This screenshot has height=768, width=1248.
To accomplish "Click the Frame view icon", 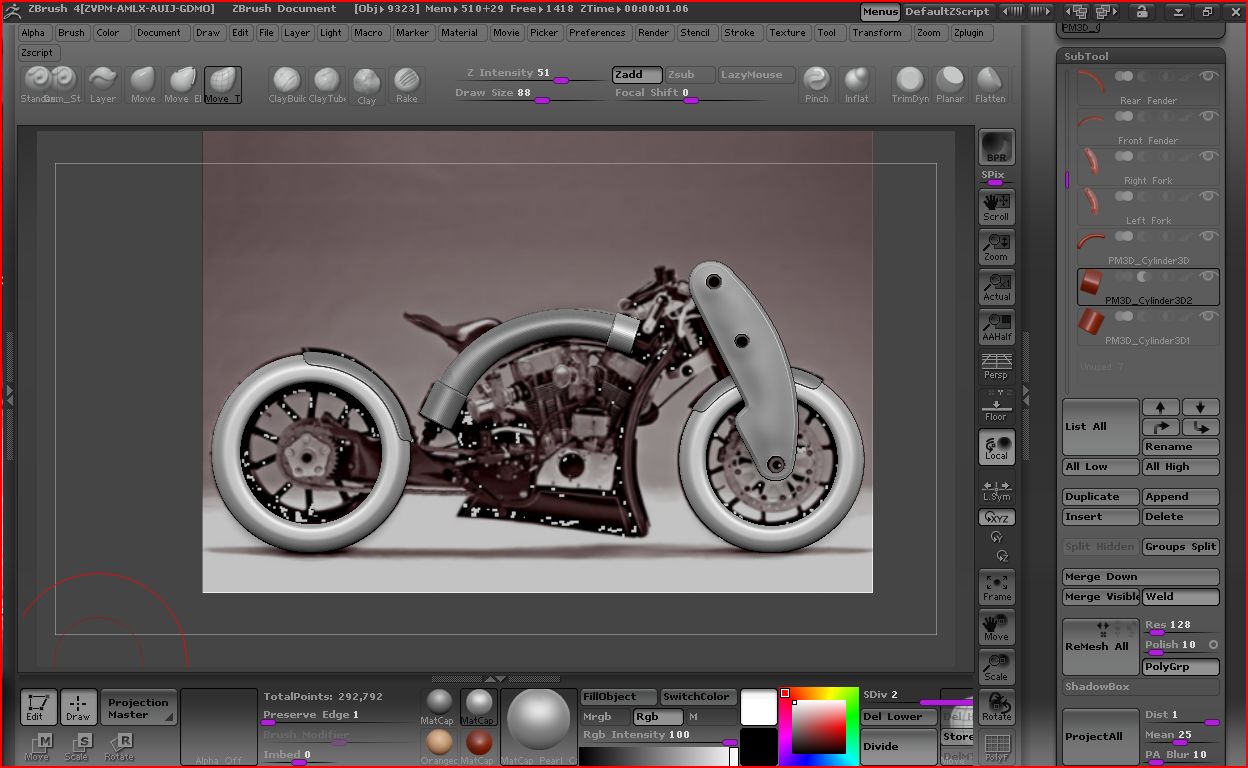I will tap(996, 586).
